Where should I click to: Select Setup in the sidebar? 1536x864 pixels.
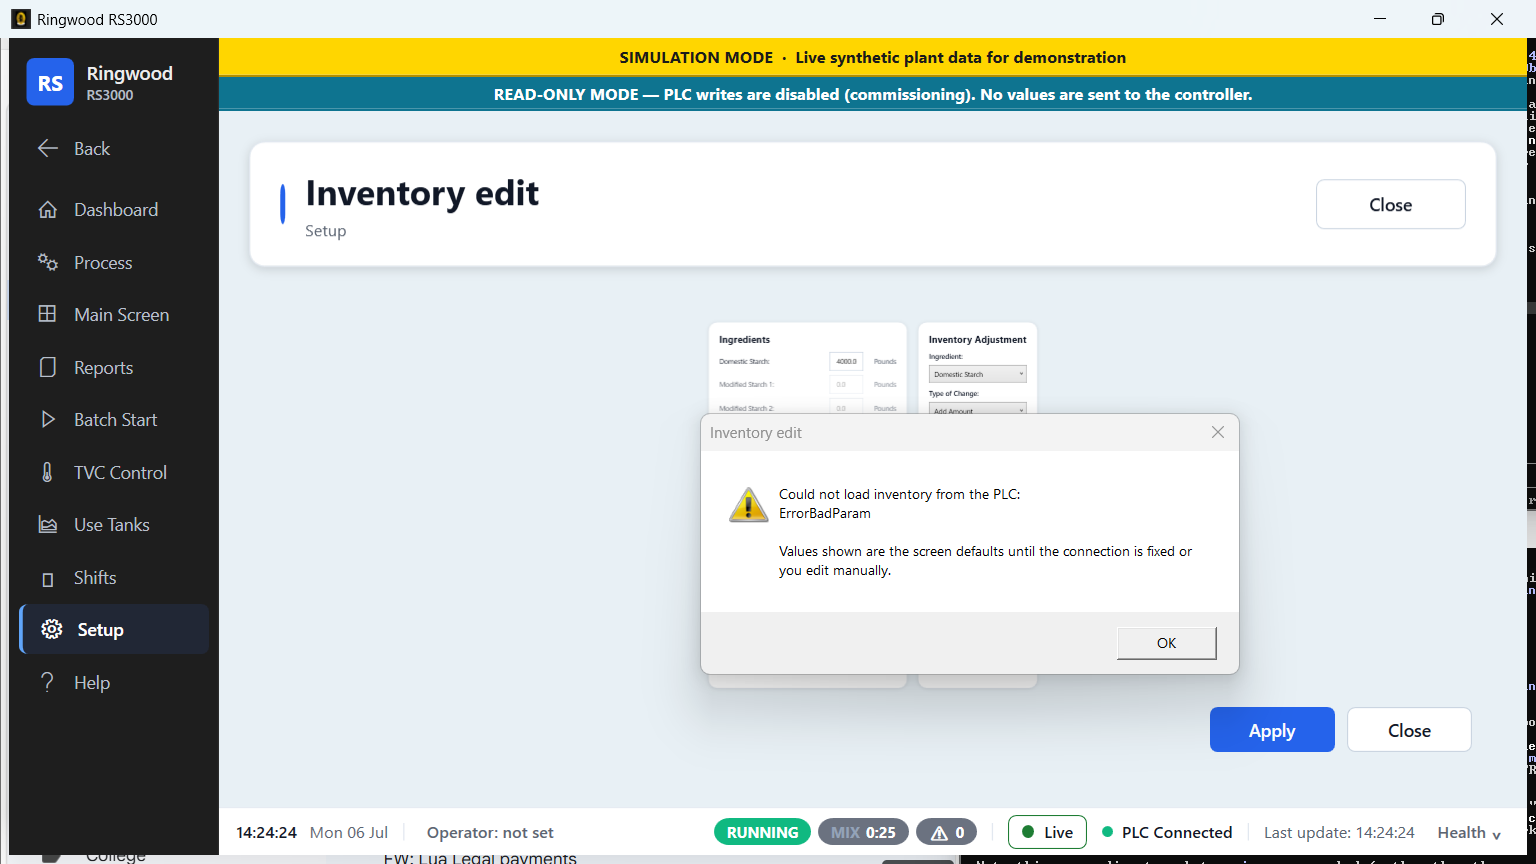pos(114,629)
